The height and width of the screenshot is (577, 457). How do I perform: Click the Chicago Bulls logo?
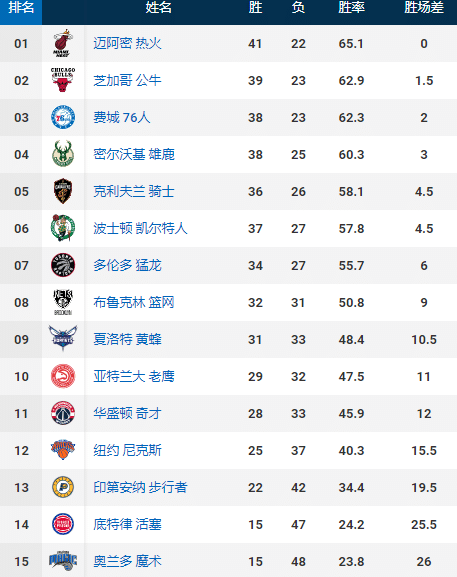click(x=63, y=80)
